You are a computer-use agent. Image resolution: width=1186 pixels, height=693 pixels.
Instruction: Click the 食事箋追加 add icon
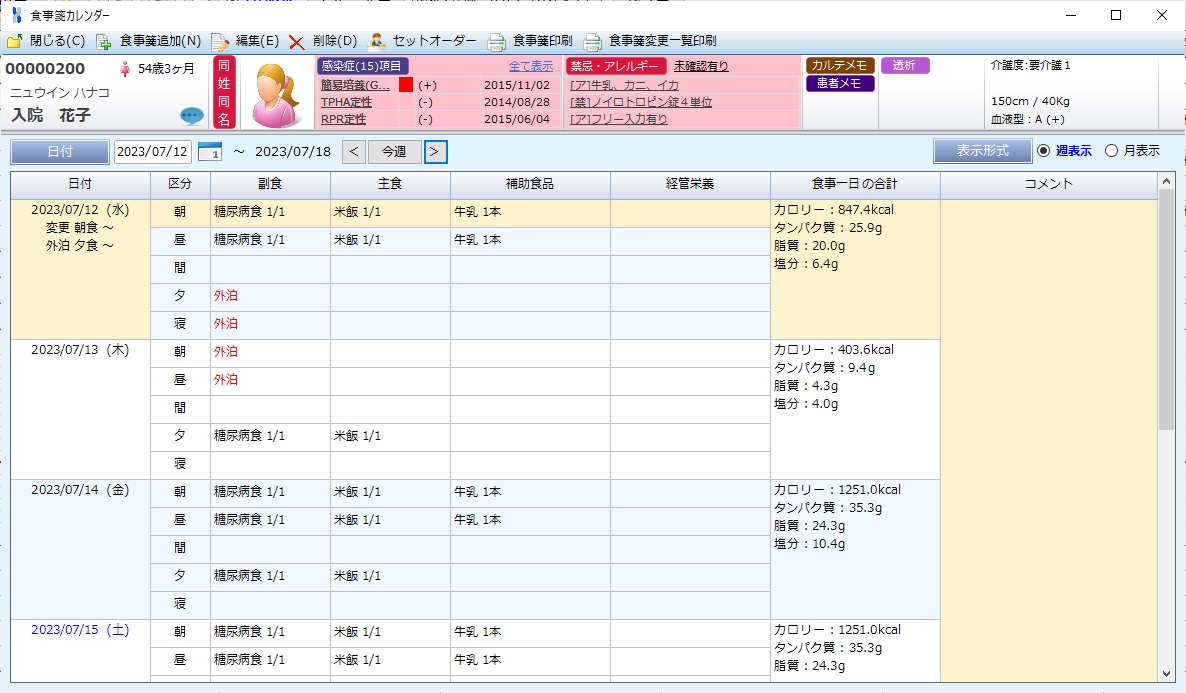(x=104, y=42)
